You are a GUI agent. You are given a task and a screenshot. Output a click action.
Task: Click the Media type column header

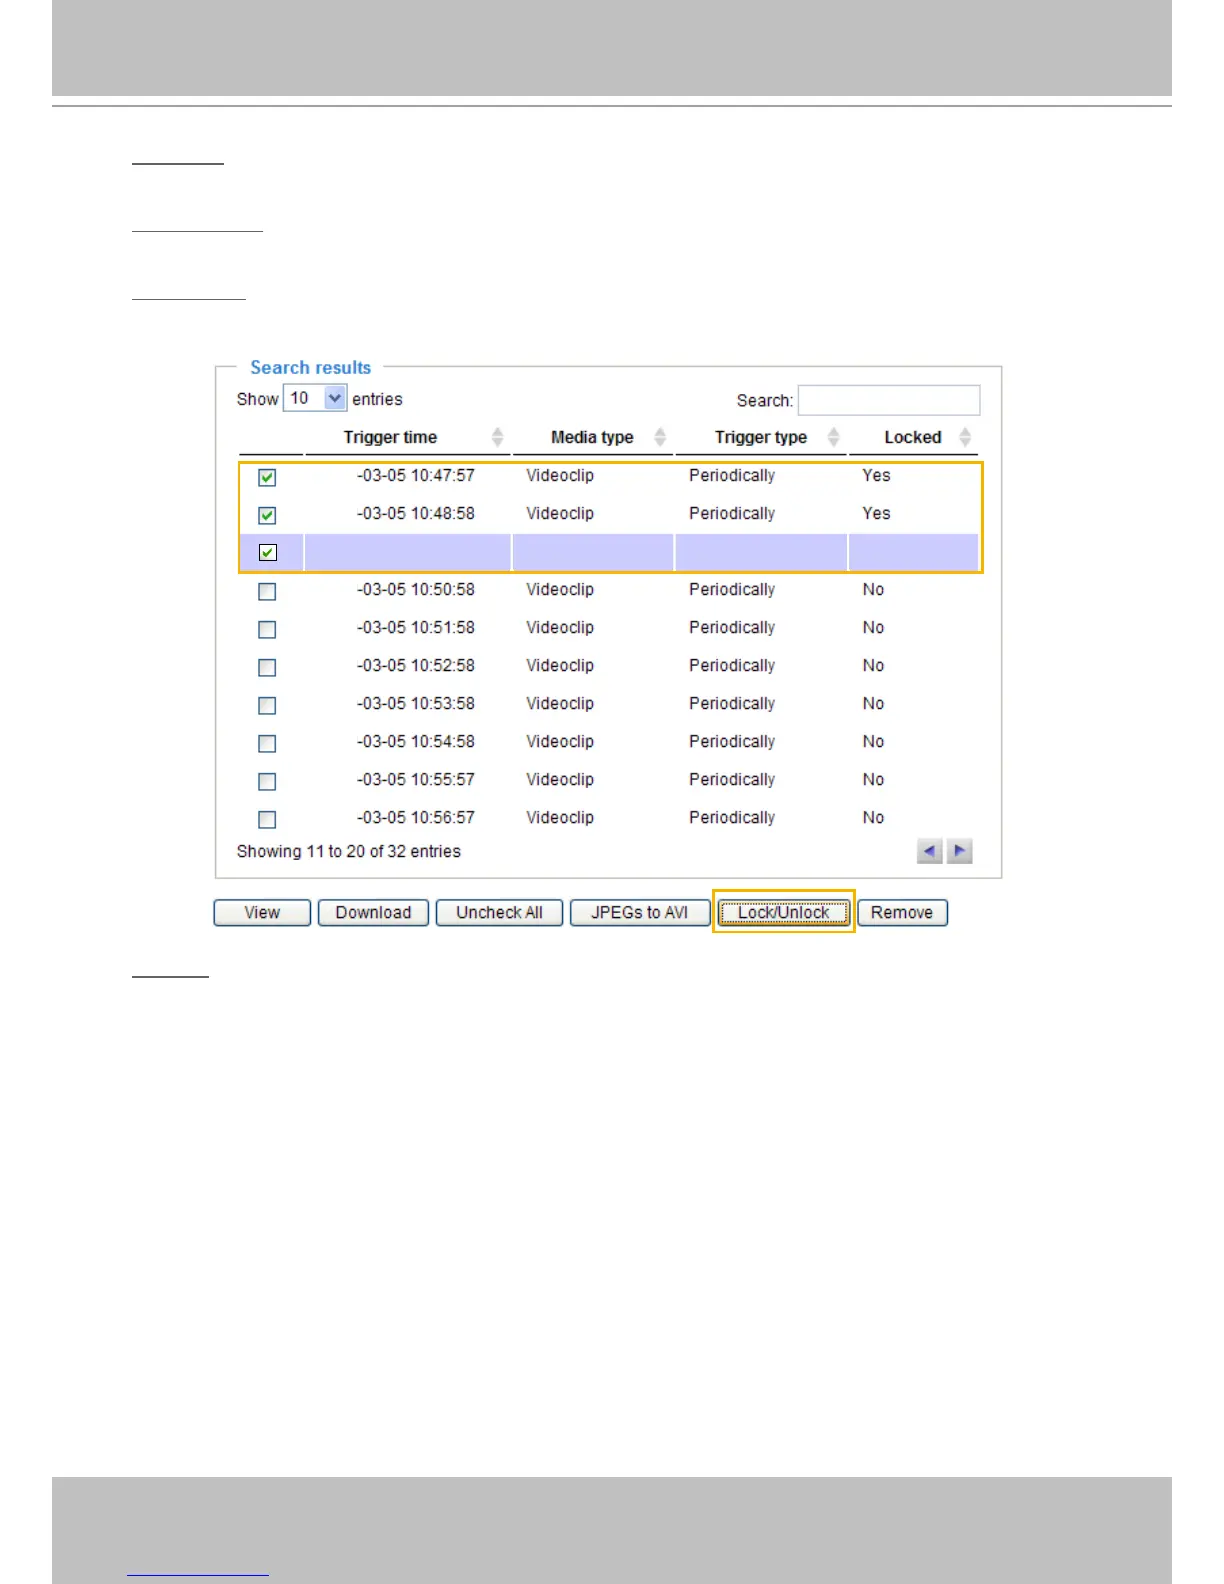[x=592, y=437]
